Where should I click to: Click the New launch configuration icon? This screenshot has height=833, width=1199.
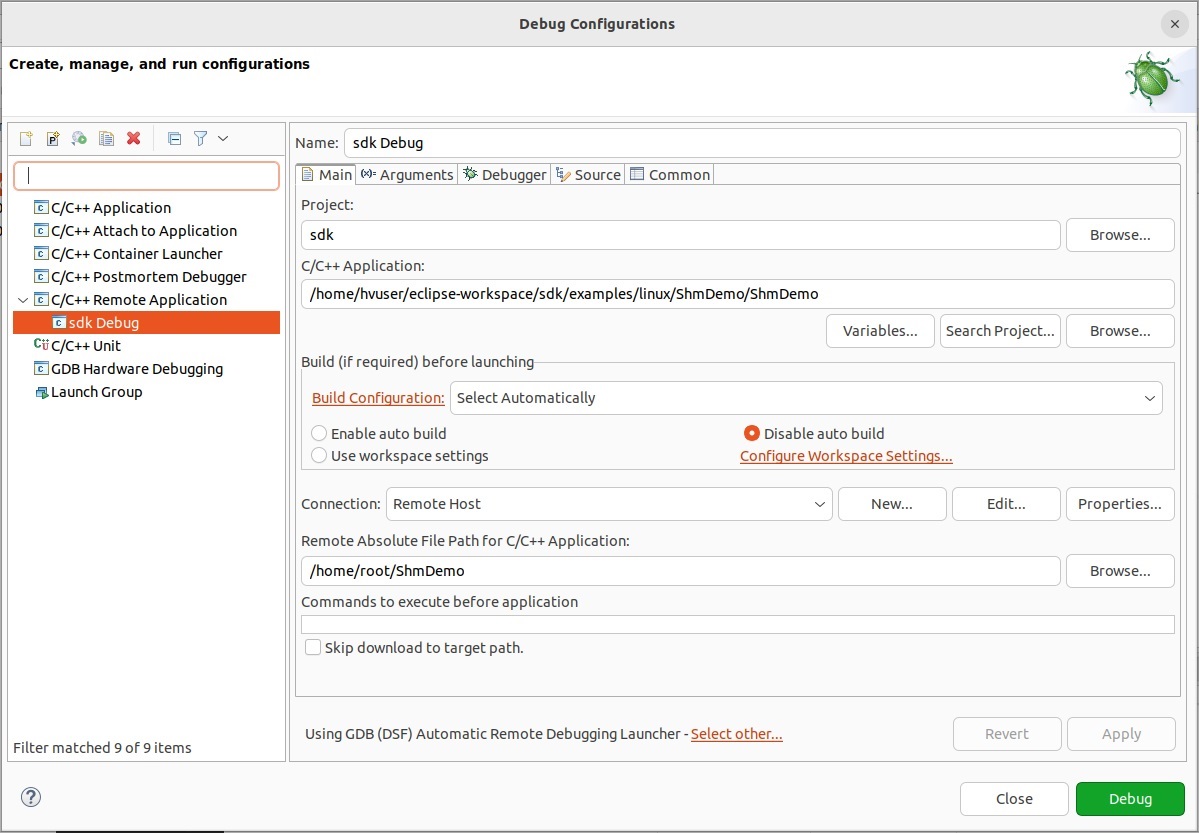coord(27,139)
